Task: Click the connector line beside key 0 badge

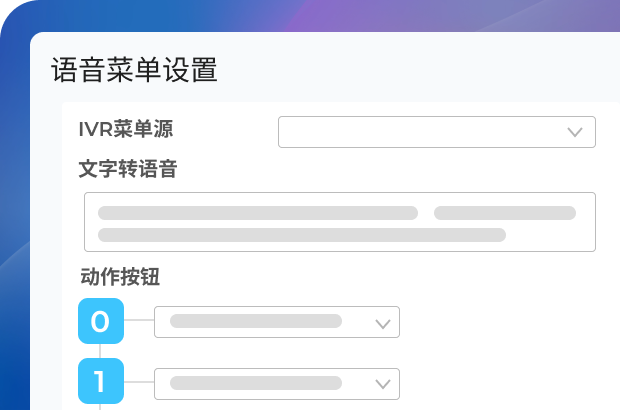Action: [139, 322]
